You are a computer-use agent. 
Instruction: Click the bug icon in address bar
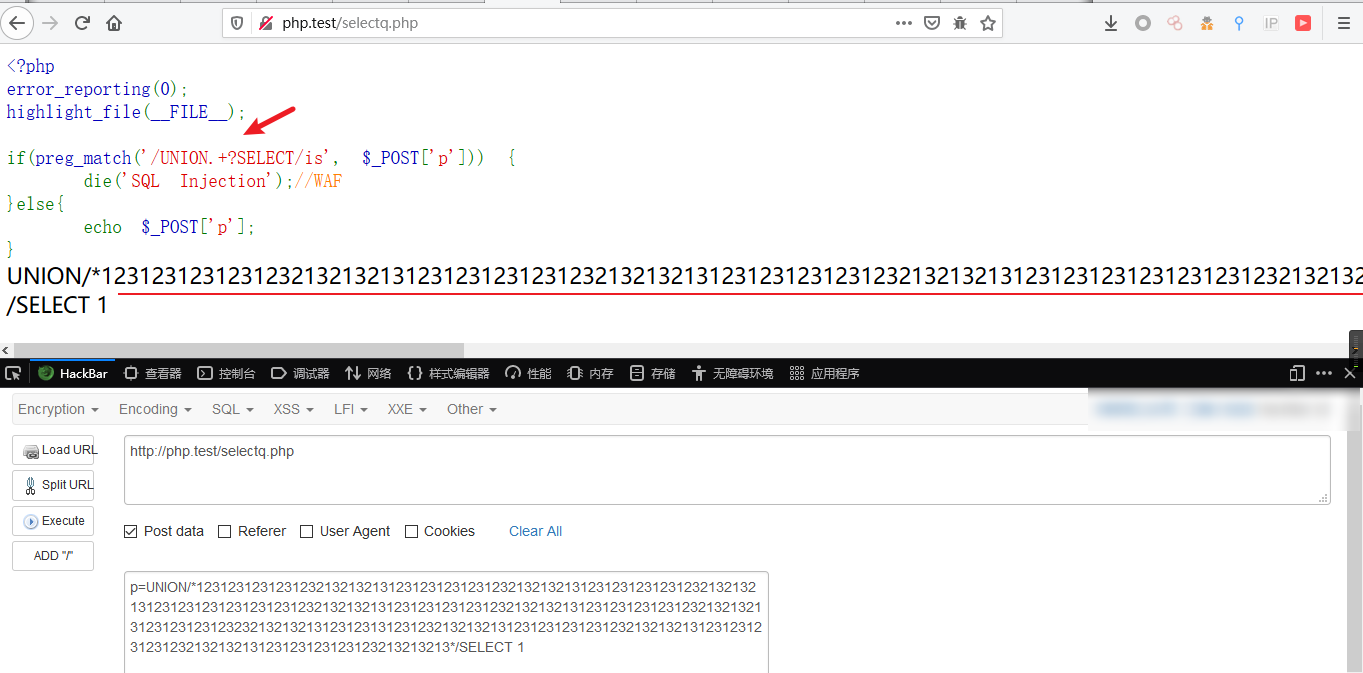click(x=960, y=23)
